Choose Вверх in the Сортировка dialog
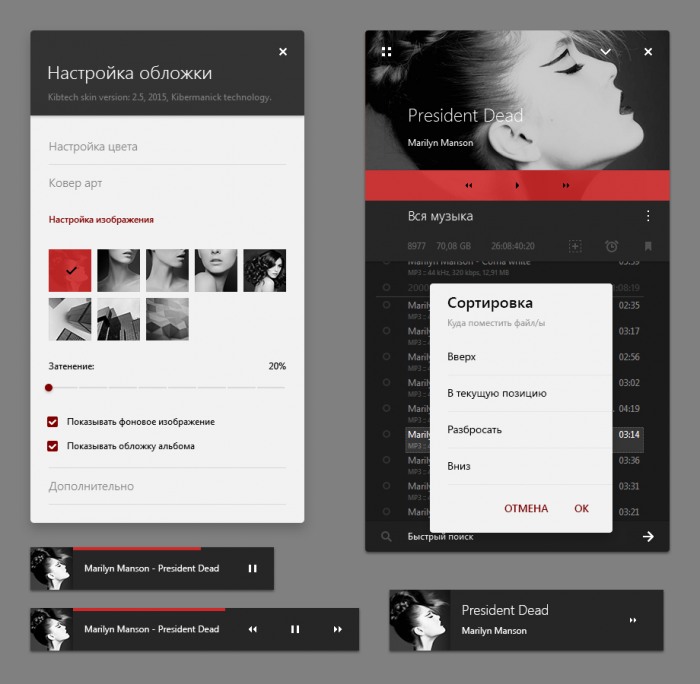The height and width of the screenshot is (684, 700). (529, 357)
